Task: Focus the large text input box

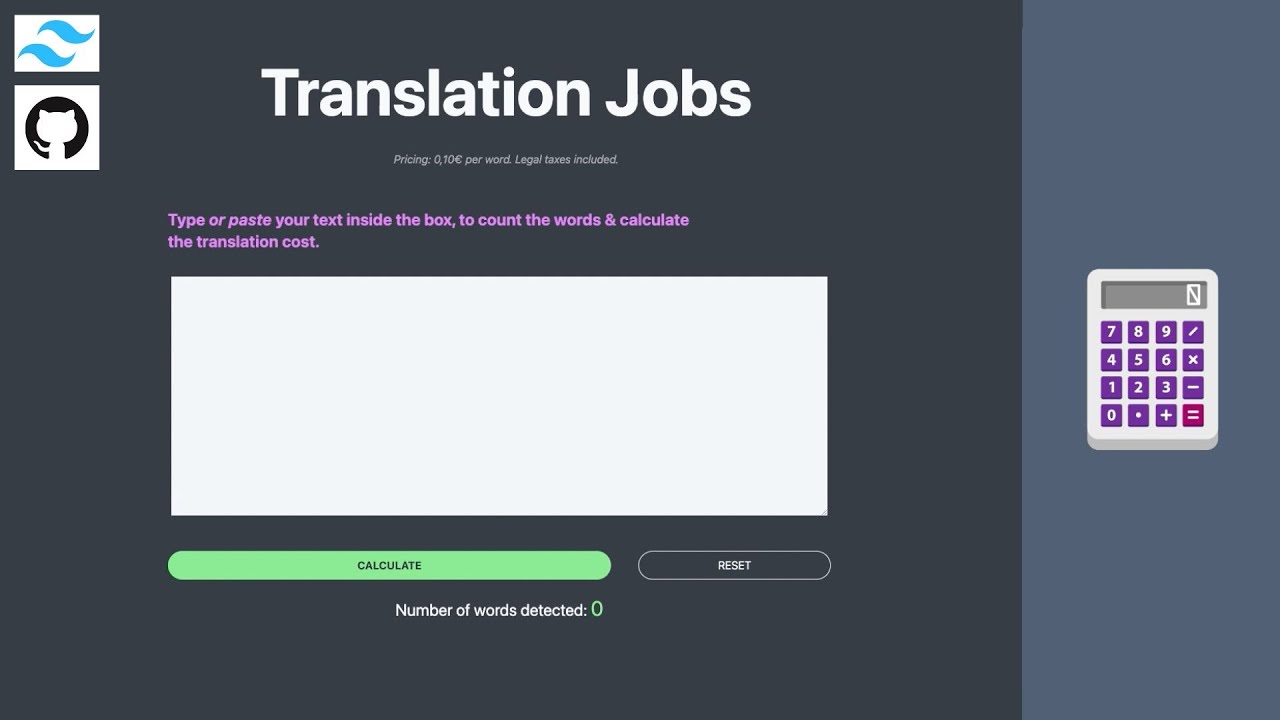Action: [x=499, y=396]
